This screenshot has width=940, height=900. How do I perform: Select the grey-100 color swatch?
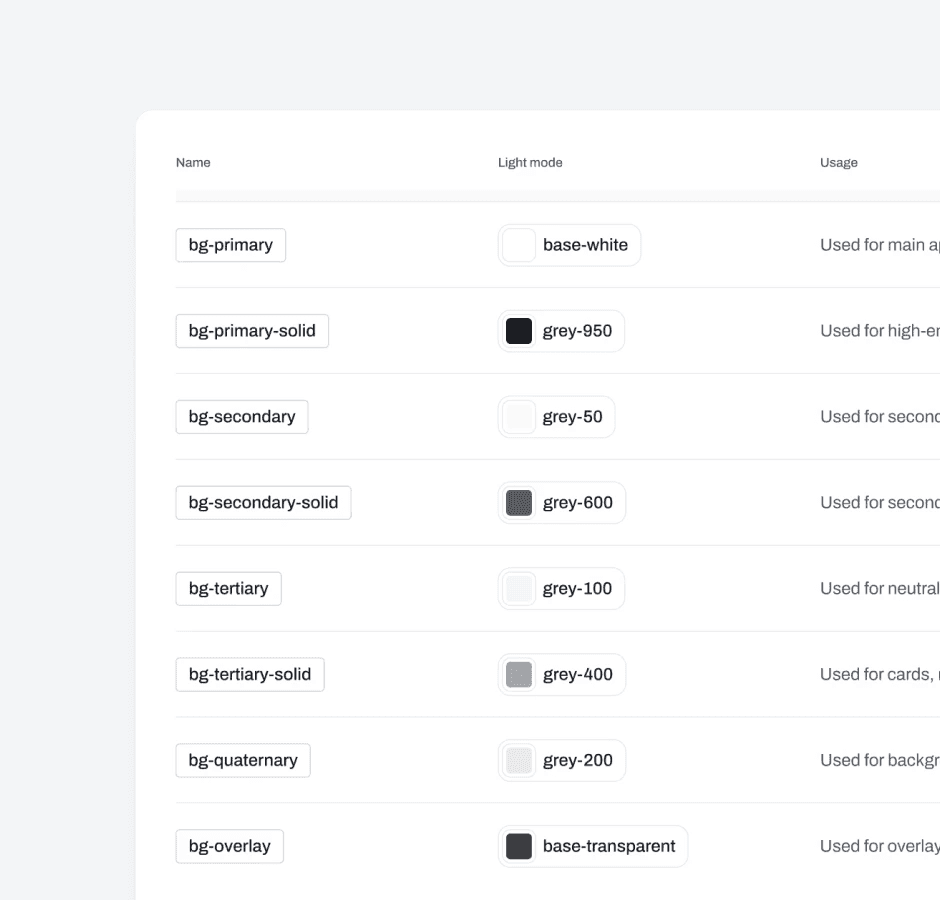point(519,589)
